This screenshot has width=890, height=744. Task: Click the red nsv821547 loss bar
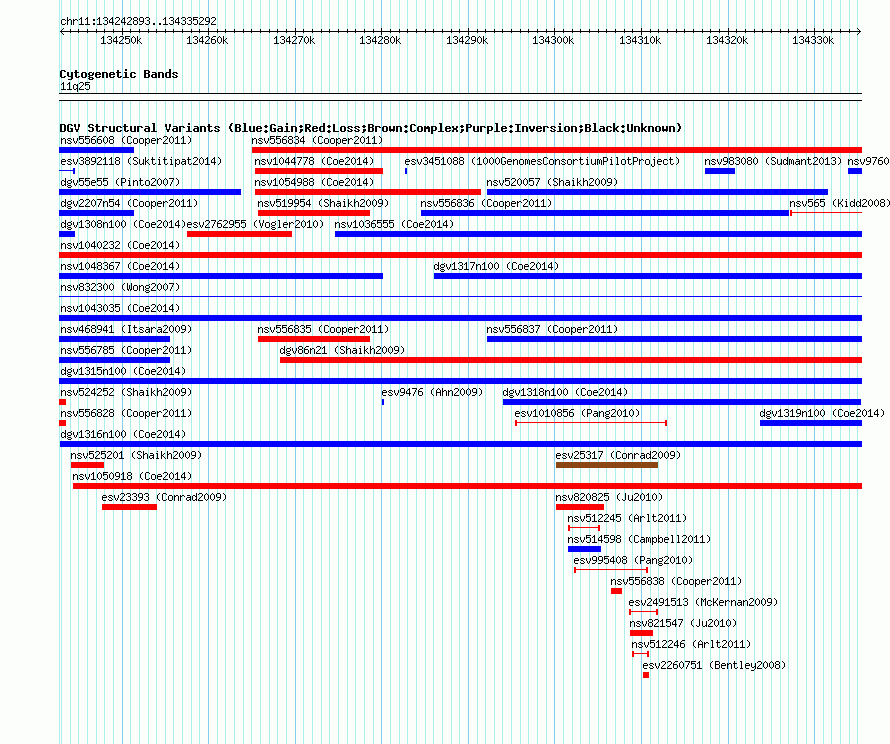[x=641, y=633]
